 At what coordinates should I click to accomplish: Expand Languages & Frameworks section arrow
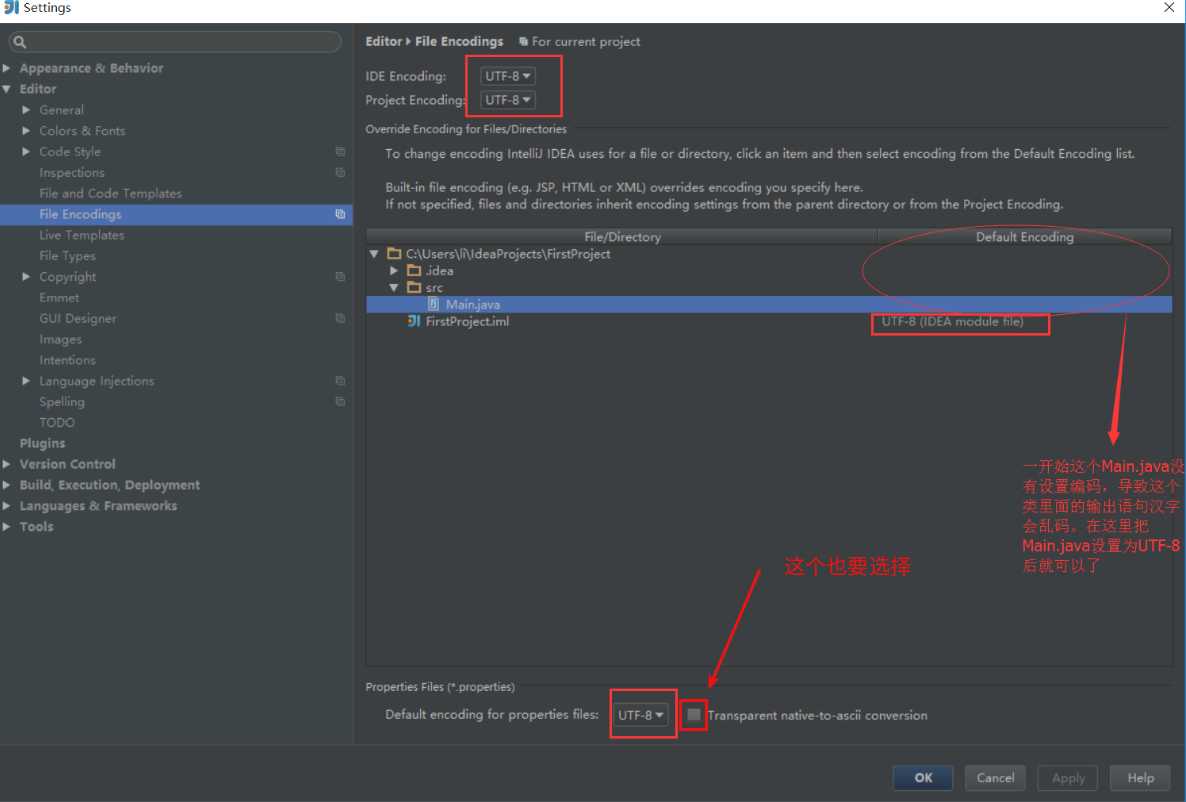tap(7, 505)
